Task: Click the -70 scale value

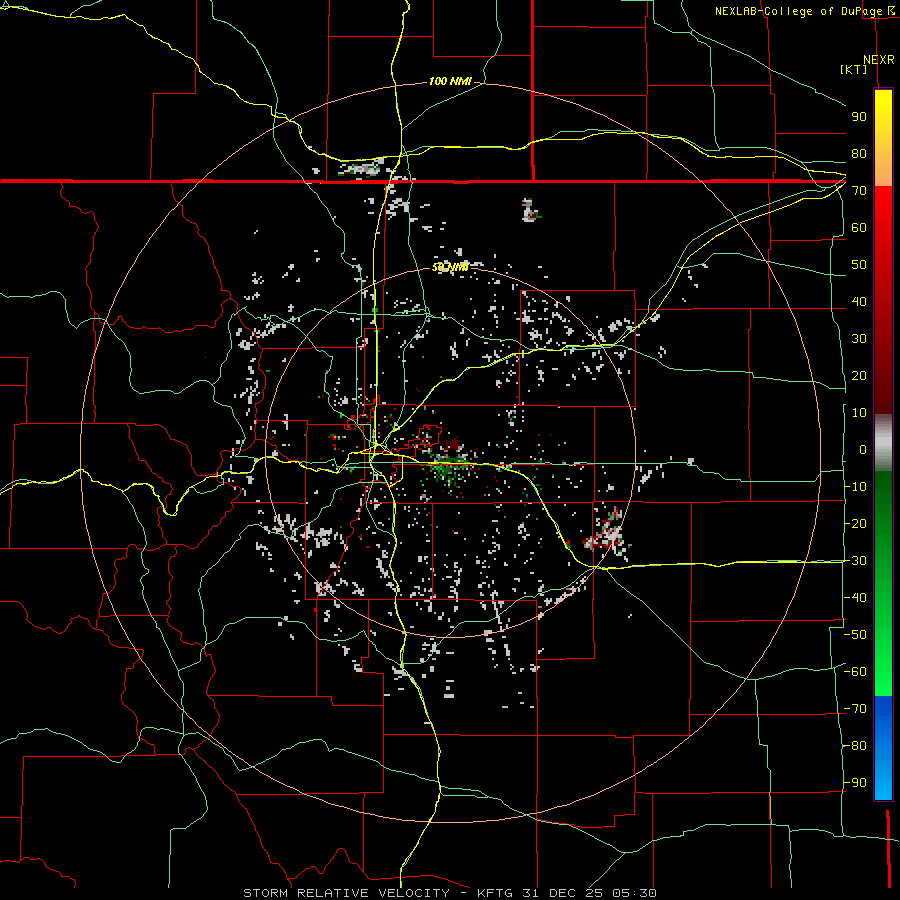Action: pos(855,709)
